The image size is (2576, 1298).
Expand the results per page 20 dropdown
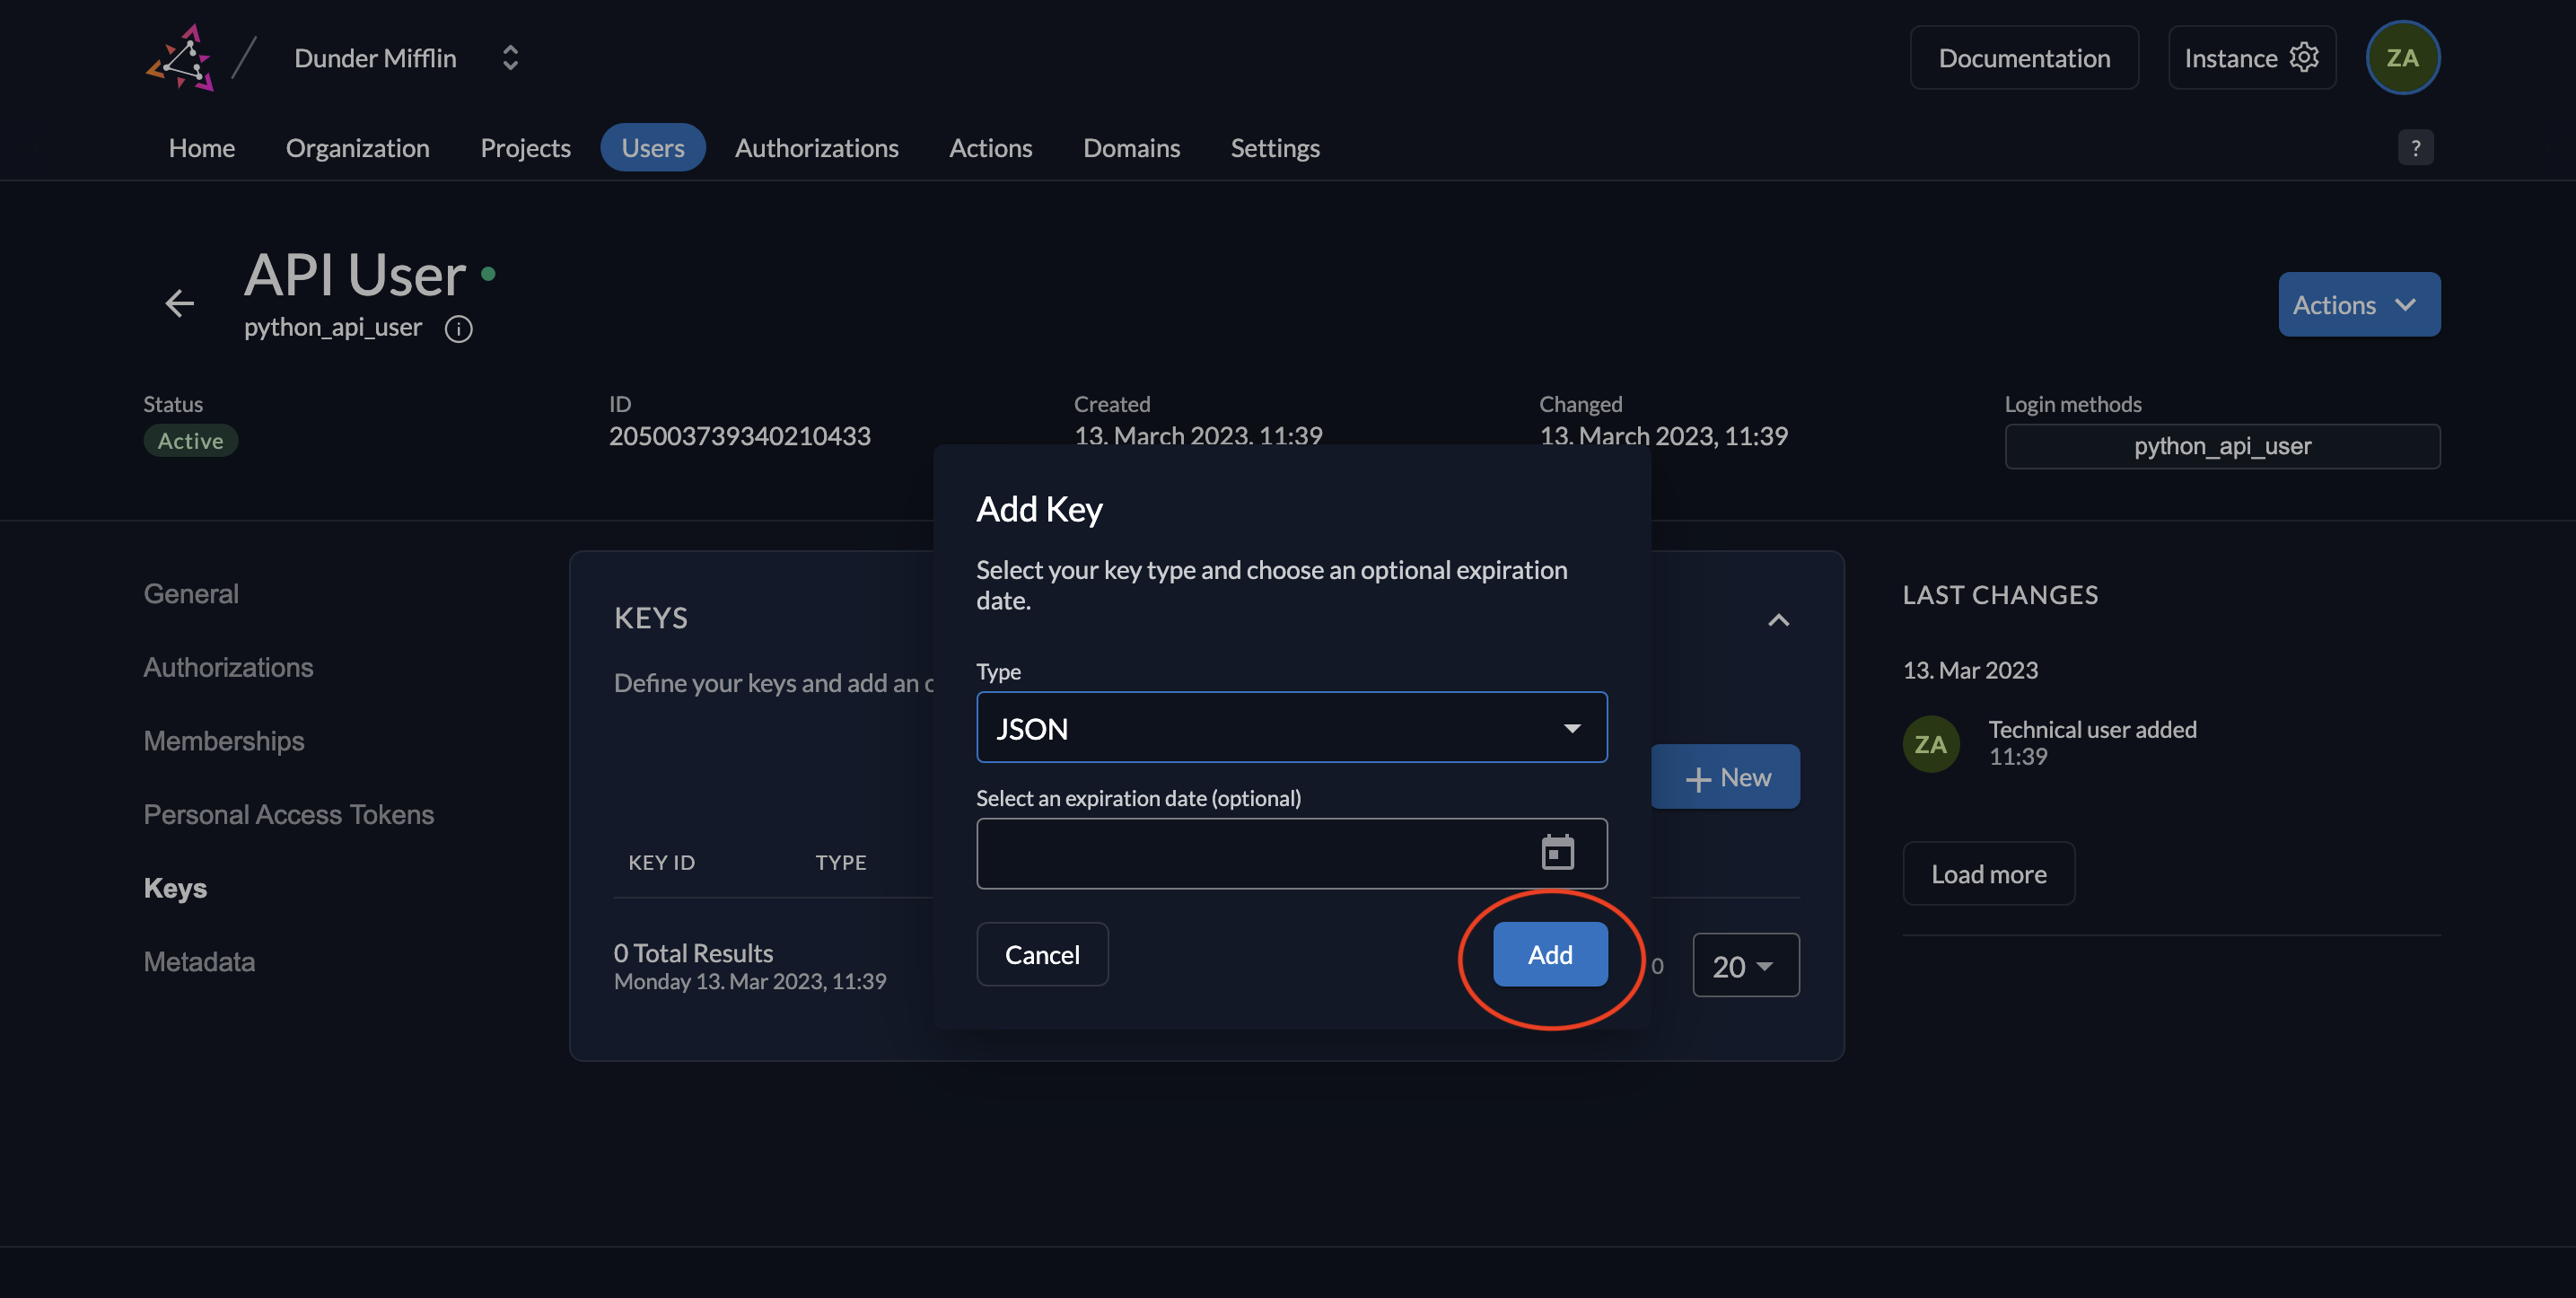pyautogui.click(x=1746, y=963)
